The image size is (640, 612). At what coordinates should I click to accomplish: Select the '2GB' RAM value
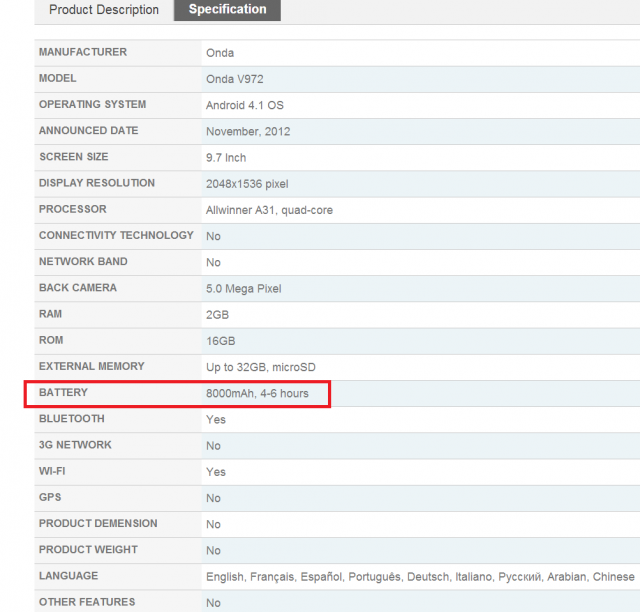[x=218, y=315]
